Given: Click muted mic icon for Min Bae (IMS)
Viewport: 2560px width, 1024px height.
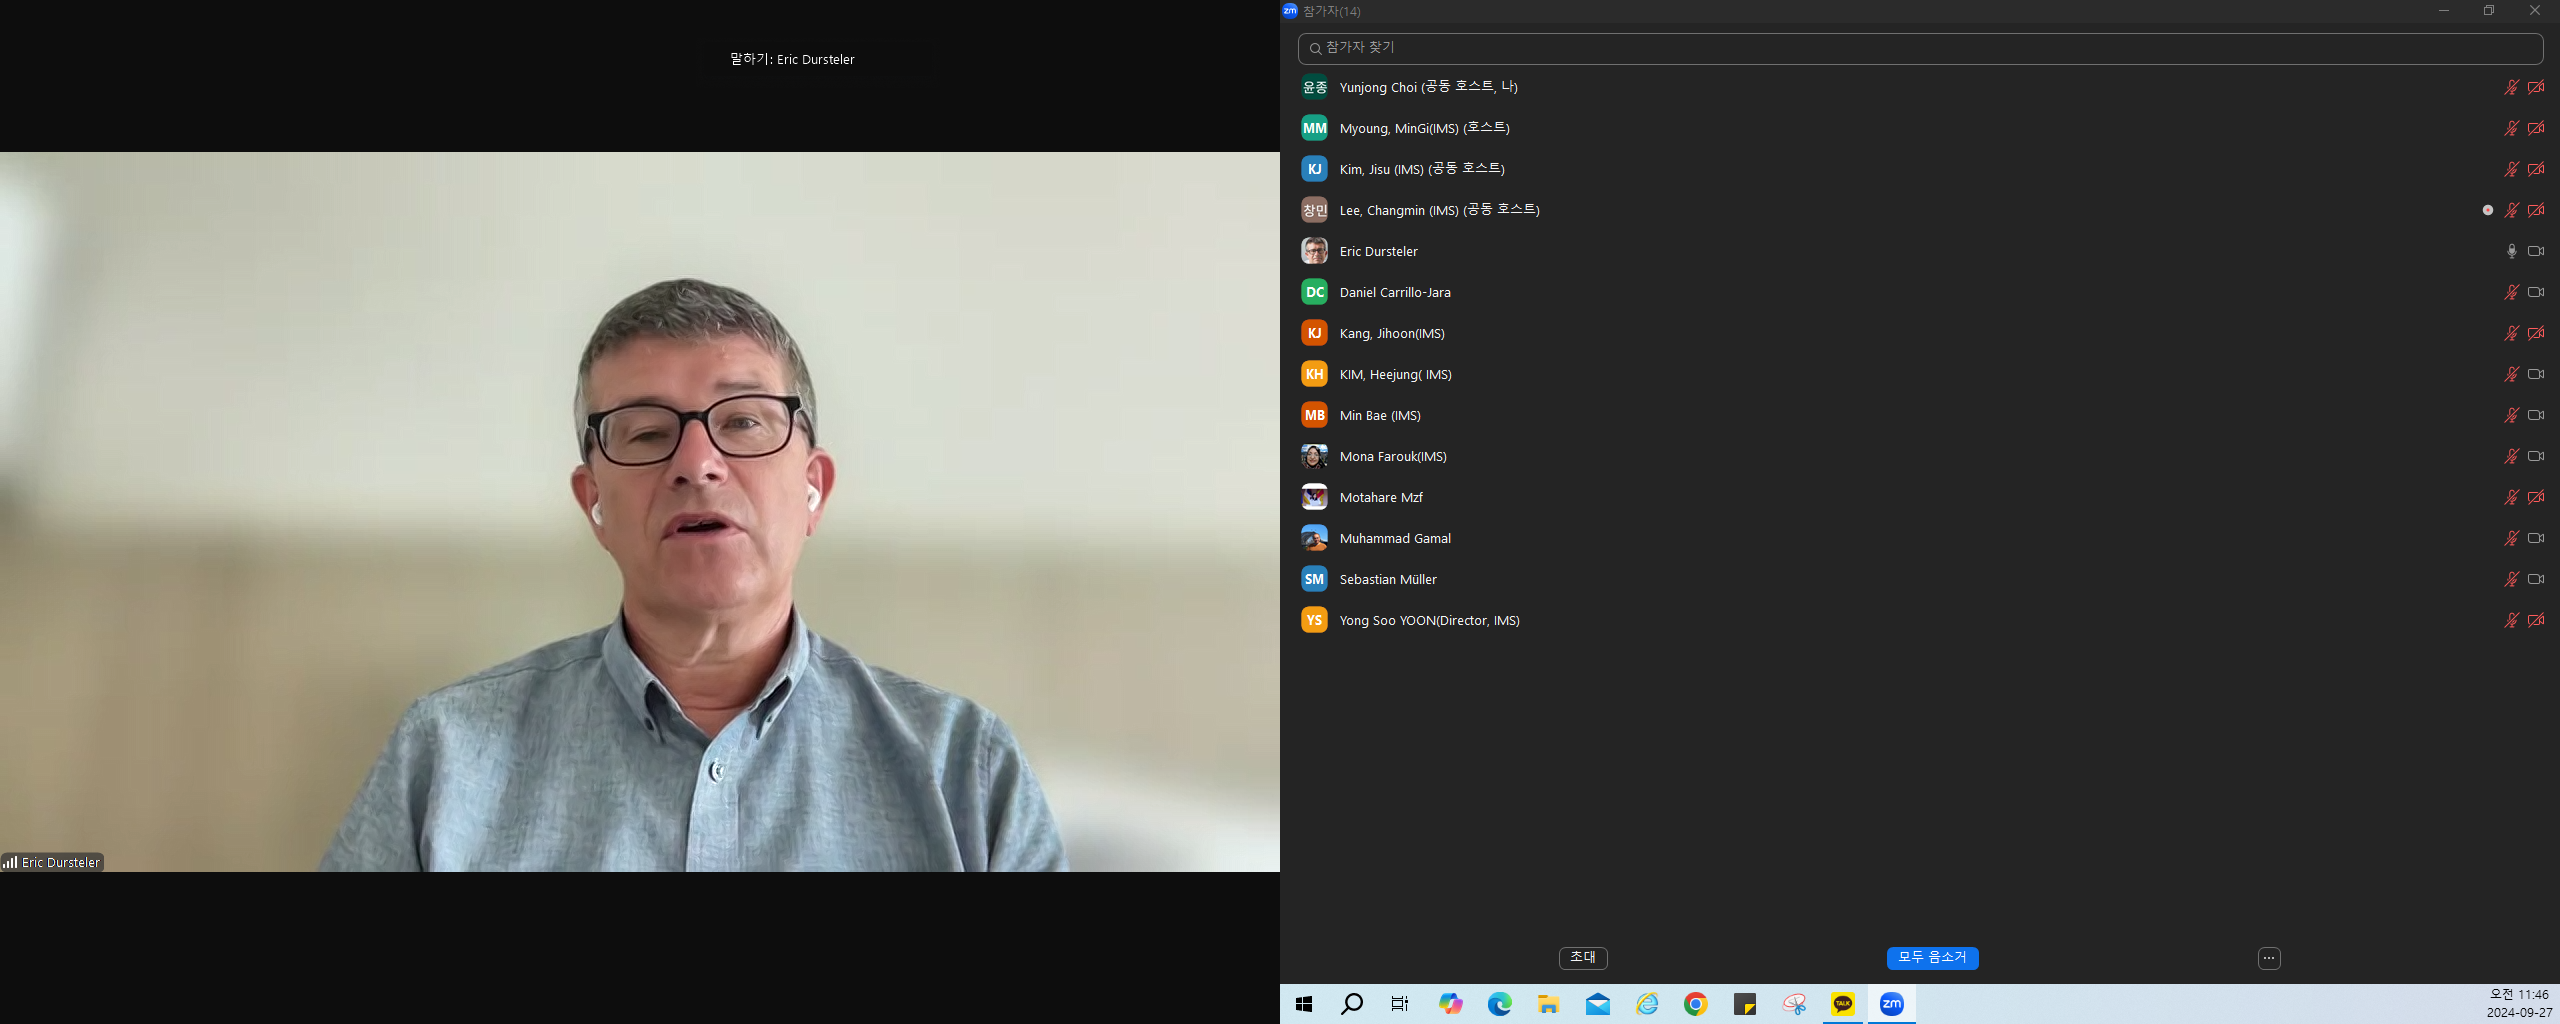Looking at the screenshot, I should [2511, 415].
